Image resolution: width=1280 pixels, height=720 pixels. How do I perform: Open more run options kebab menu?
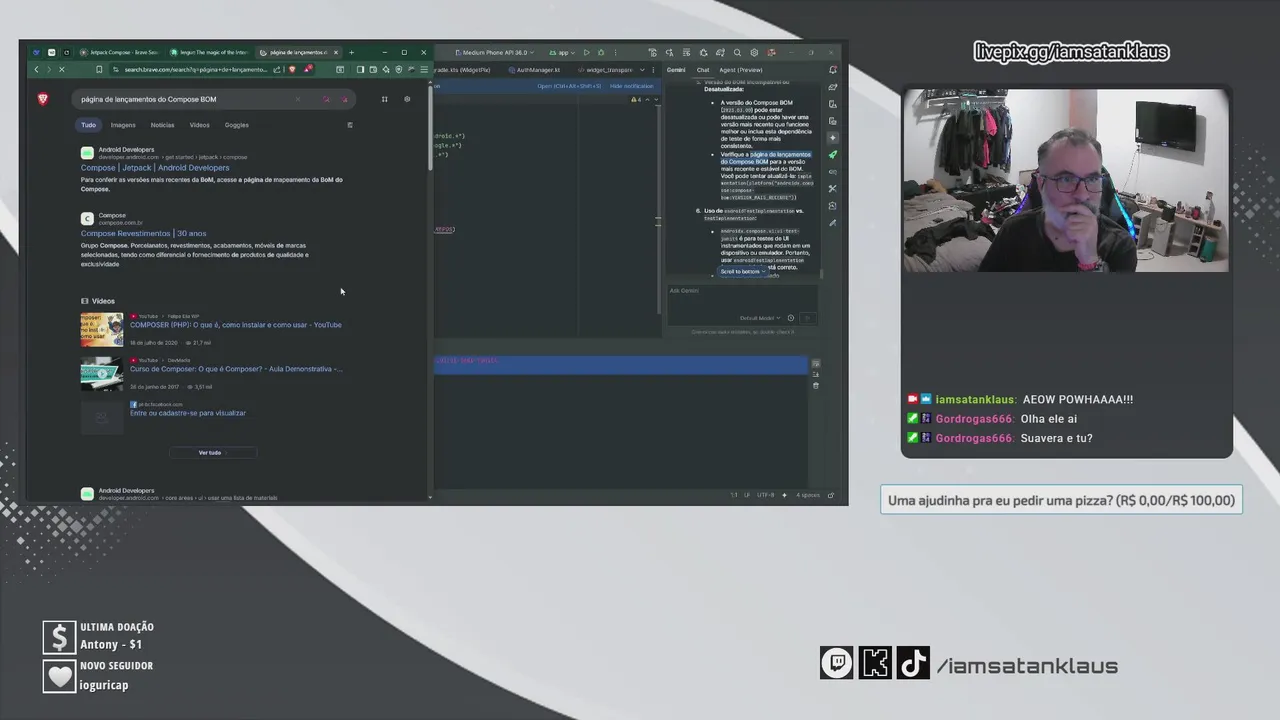(615, 52)
